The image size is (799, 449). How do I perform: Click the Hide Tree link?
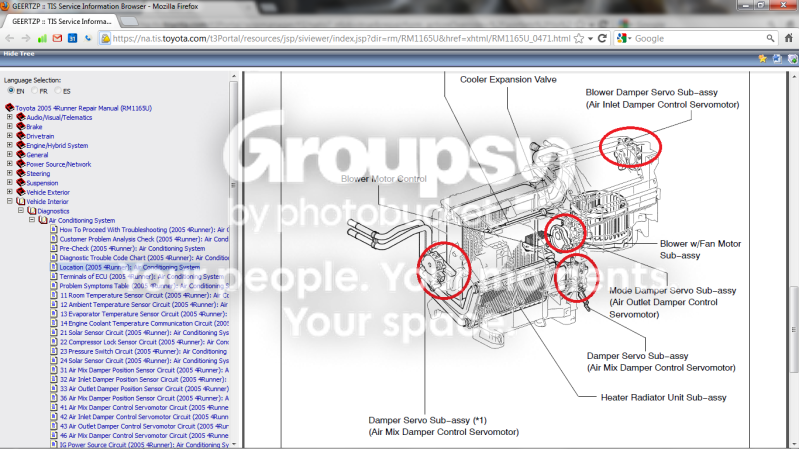click(x=19, y=54)
